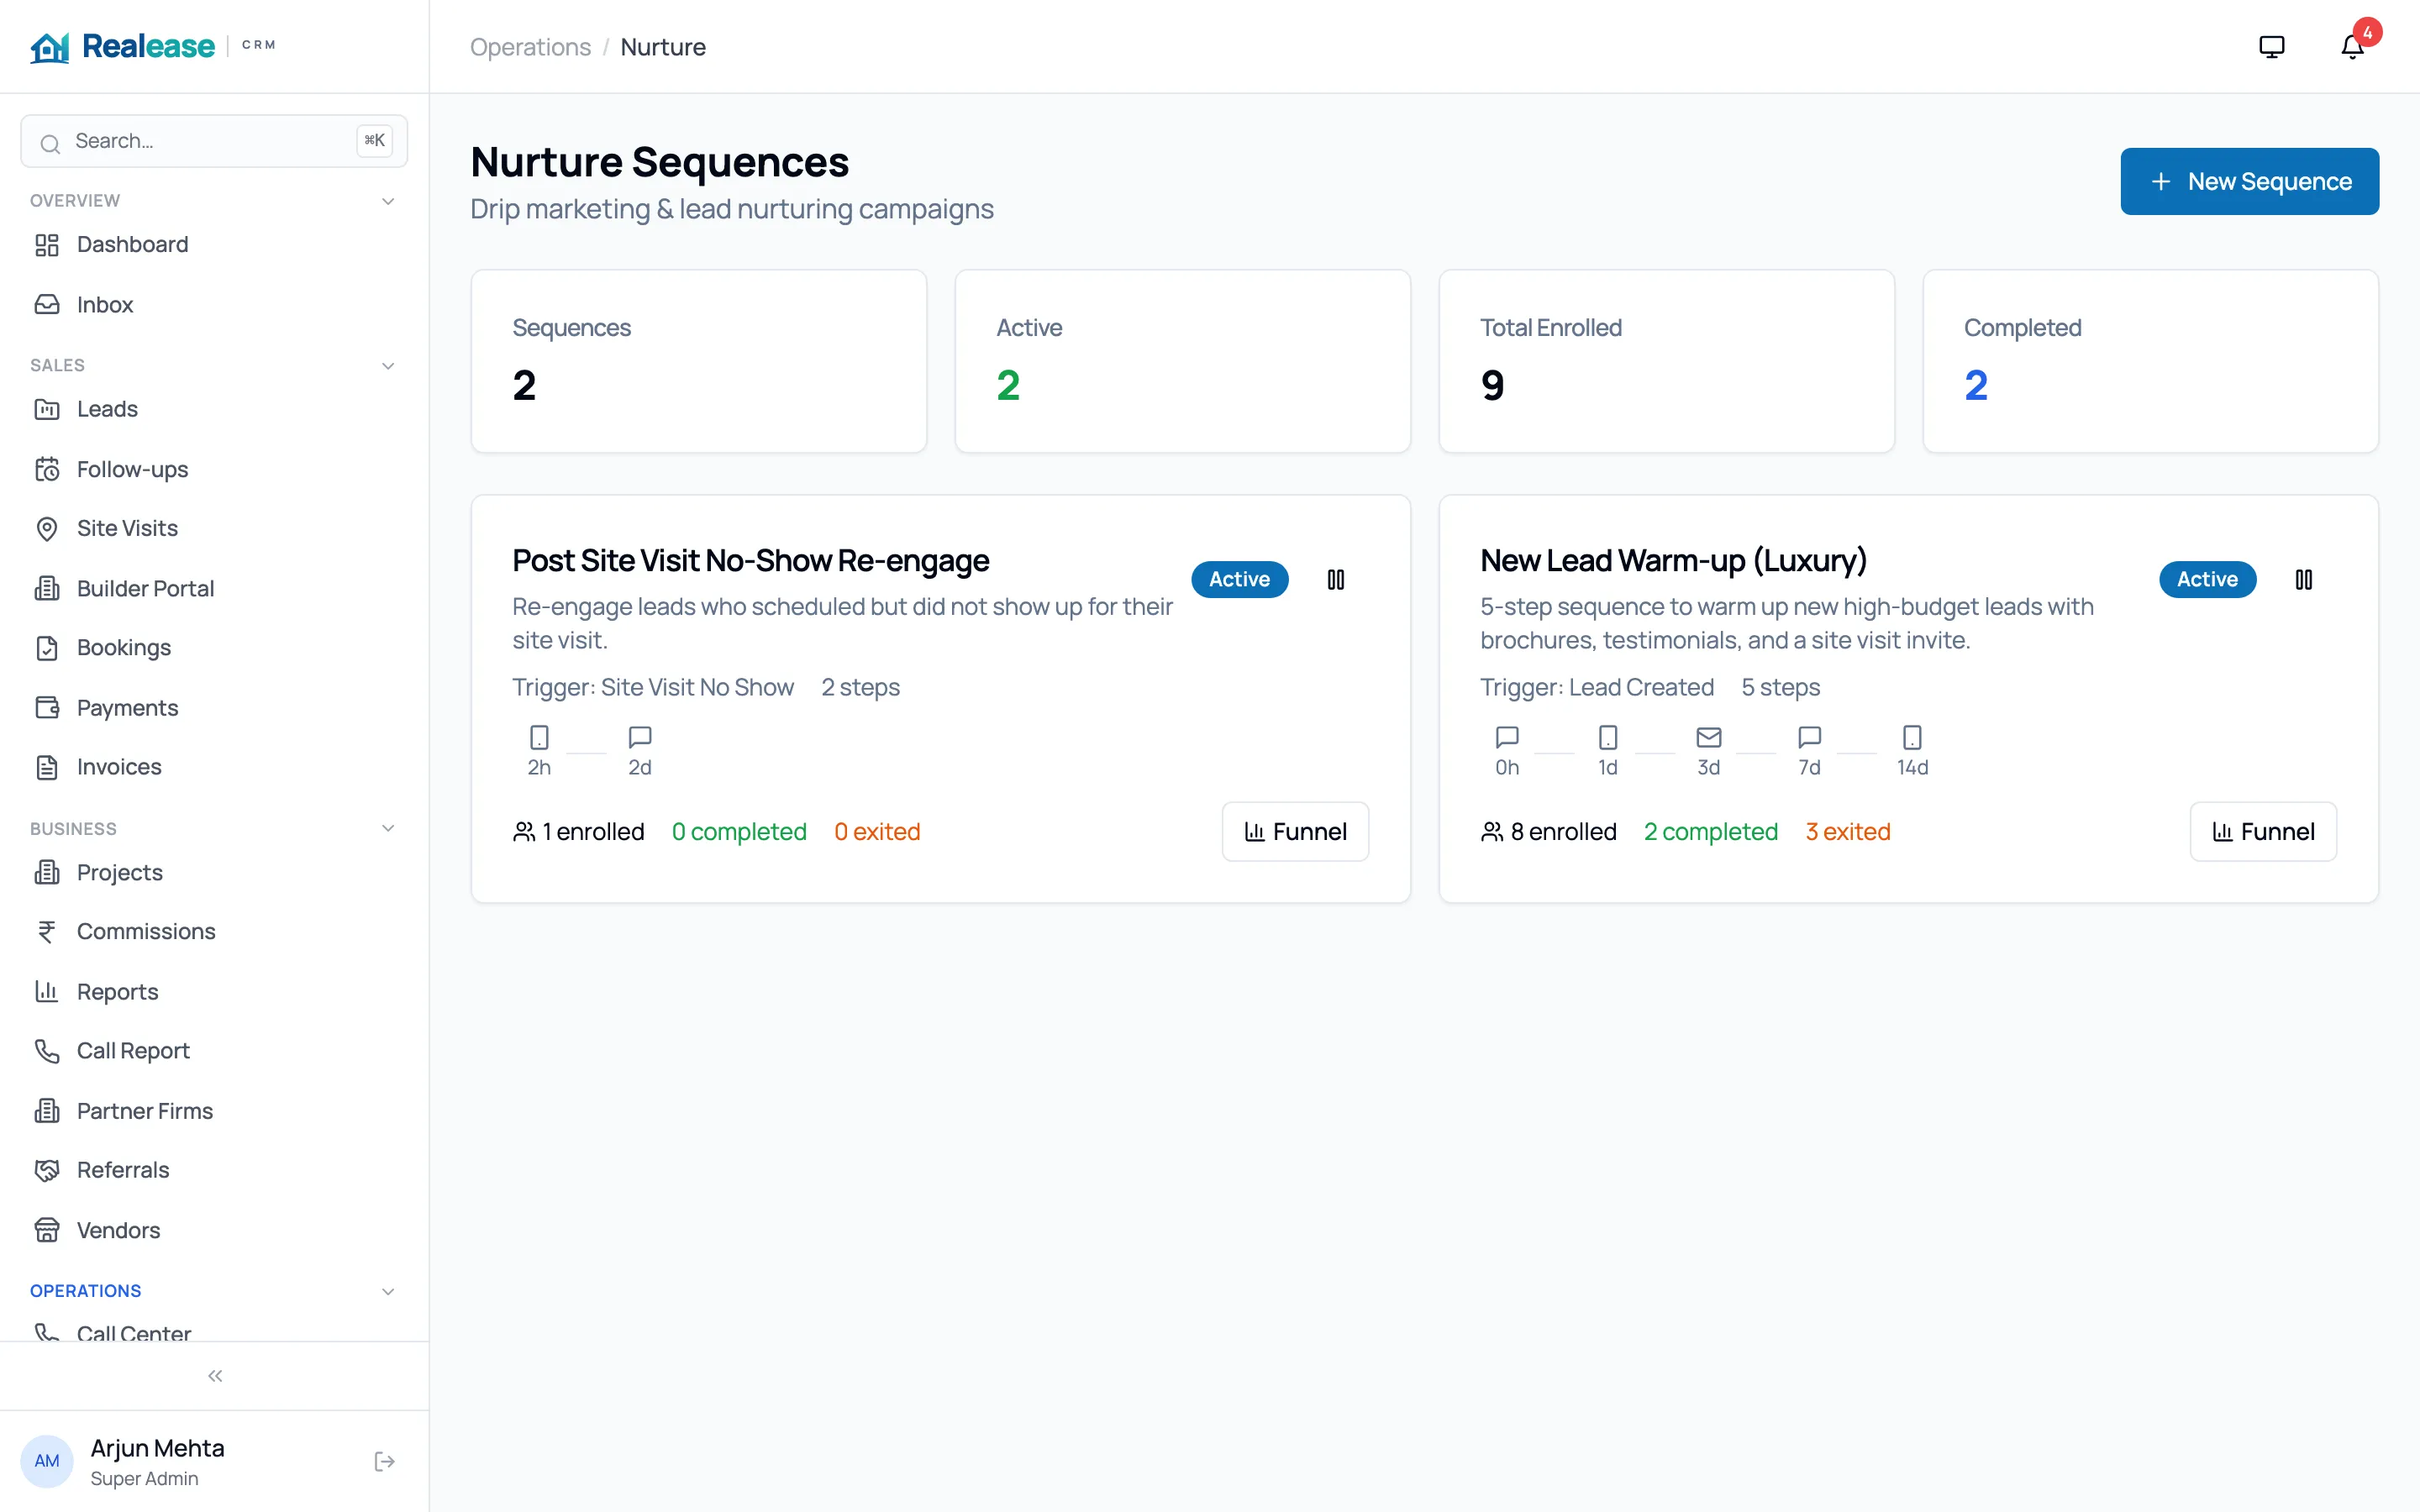Viewport: 2420px width, 1512px height.
Task: Open Funnel for New Lead Warm-up
Action: [x=2263, y=831]
